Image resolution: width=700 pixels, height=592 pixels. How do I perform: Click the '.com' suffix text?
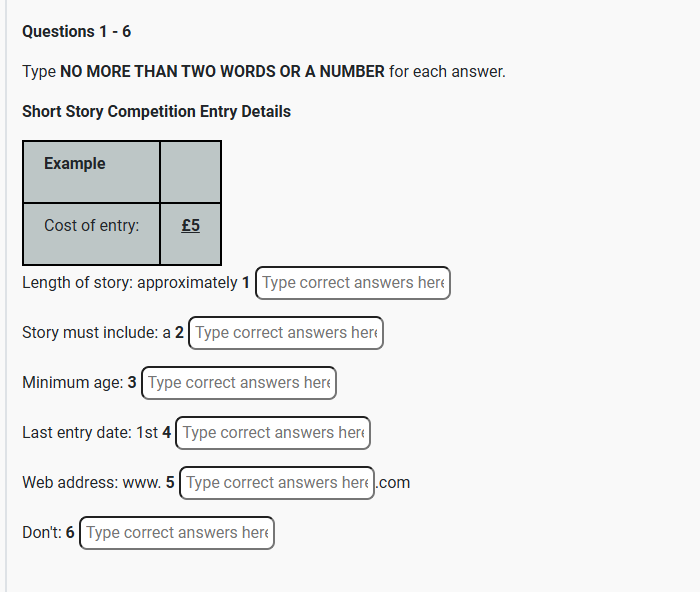pyautogui.click(x=393, y=483)
